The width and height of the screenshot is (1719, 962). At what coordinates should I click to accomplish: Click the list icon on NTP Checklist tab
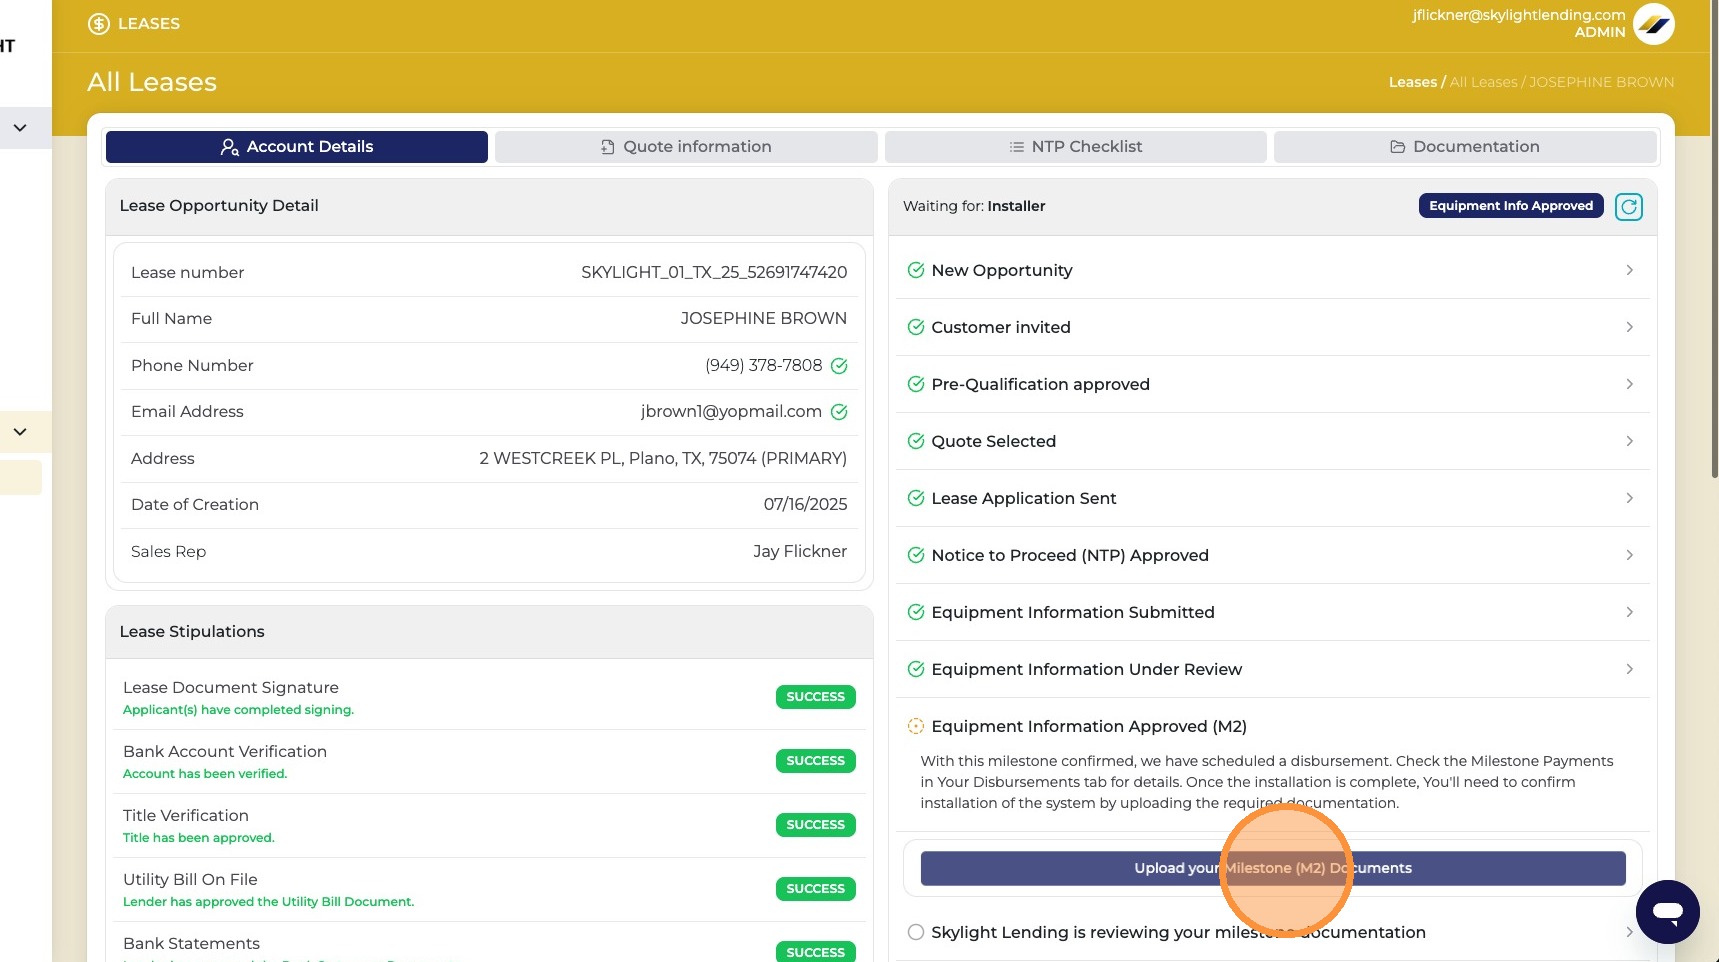click(x=1016, y=147)
